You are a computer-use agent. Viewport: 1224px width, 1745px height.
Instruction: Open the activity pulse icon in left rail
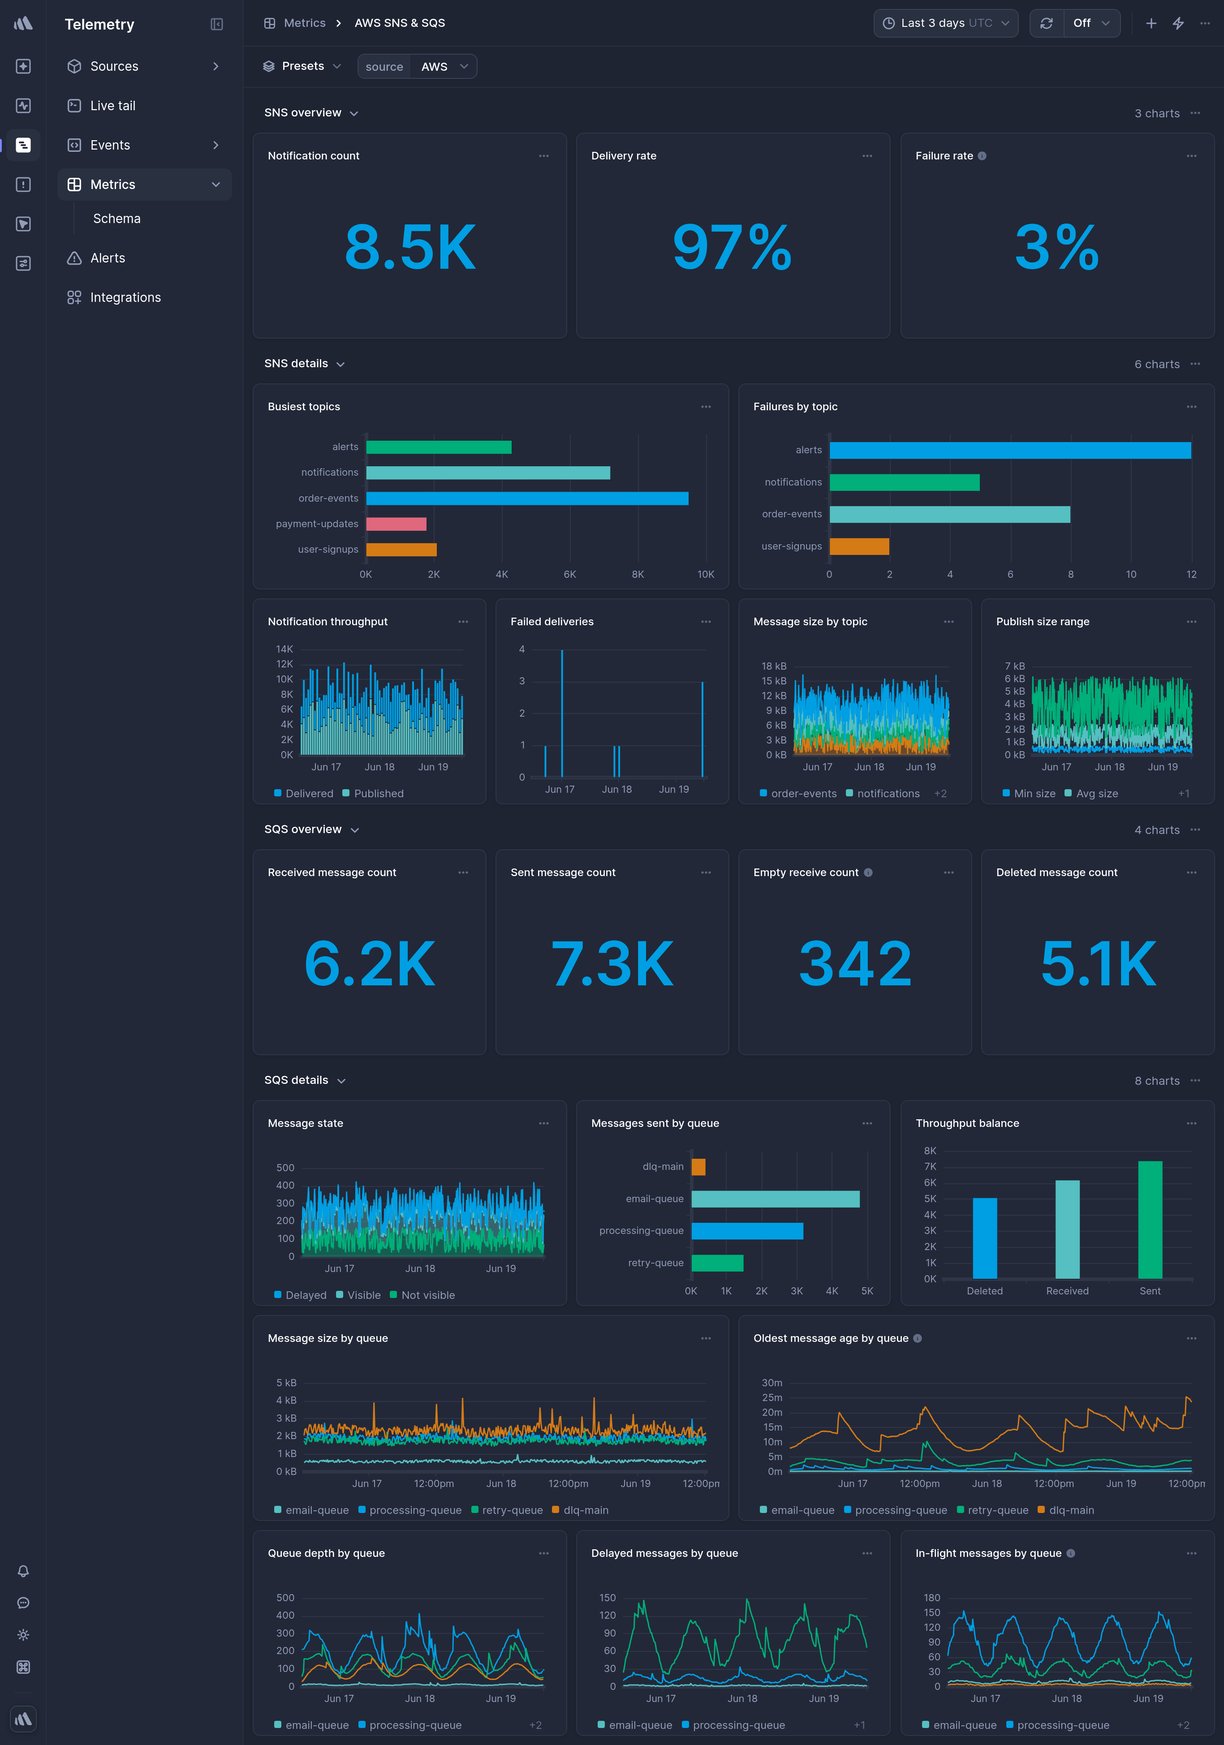tap(23, 106)
